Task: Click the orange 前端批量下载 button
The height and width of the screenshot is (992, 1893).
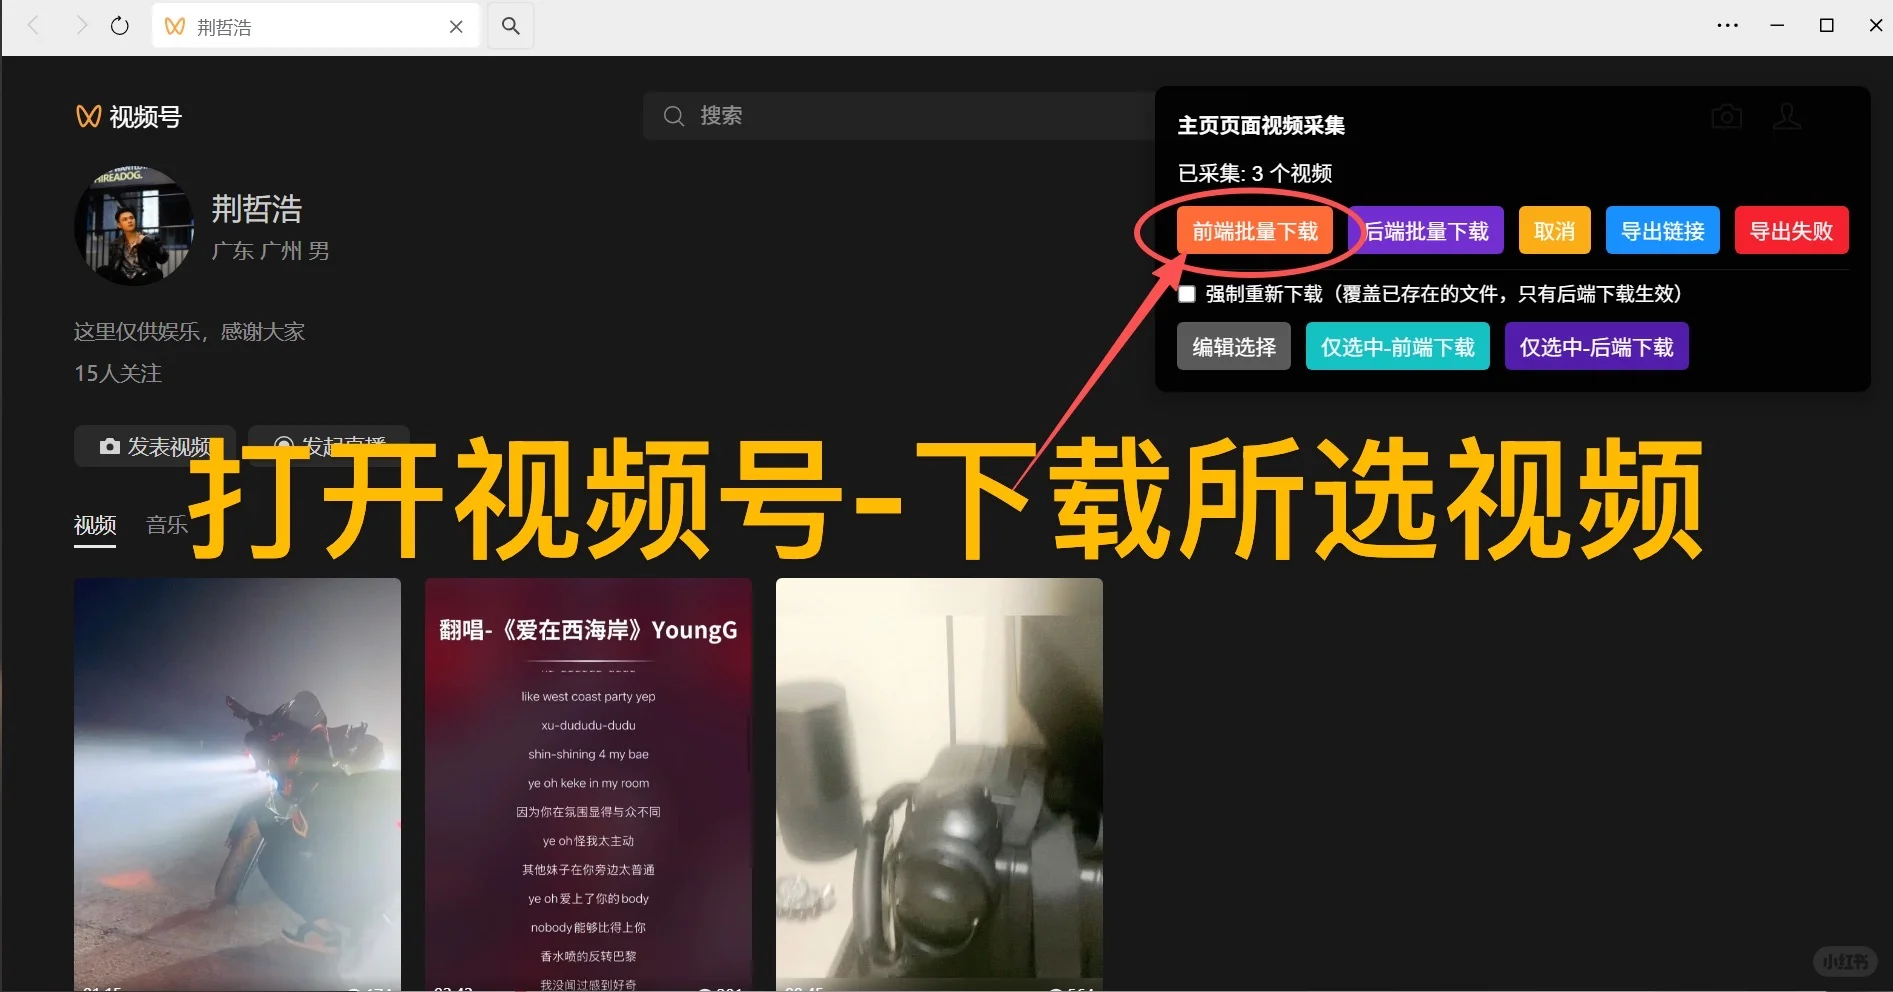Action: tap(1256, 230)
